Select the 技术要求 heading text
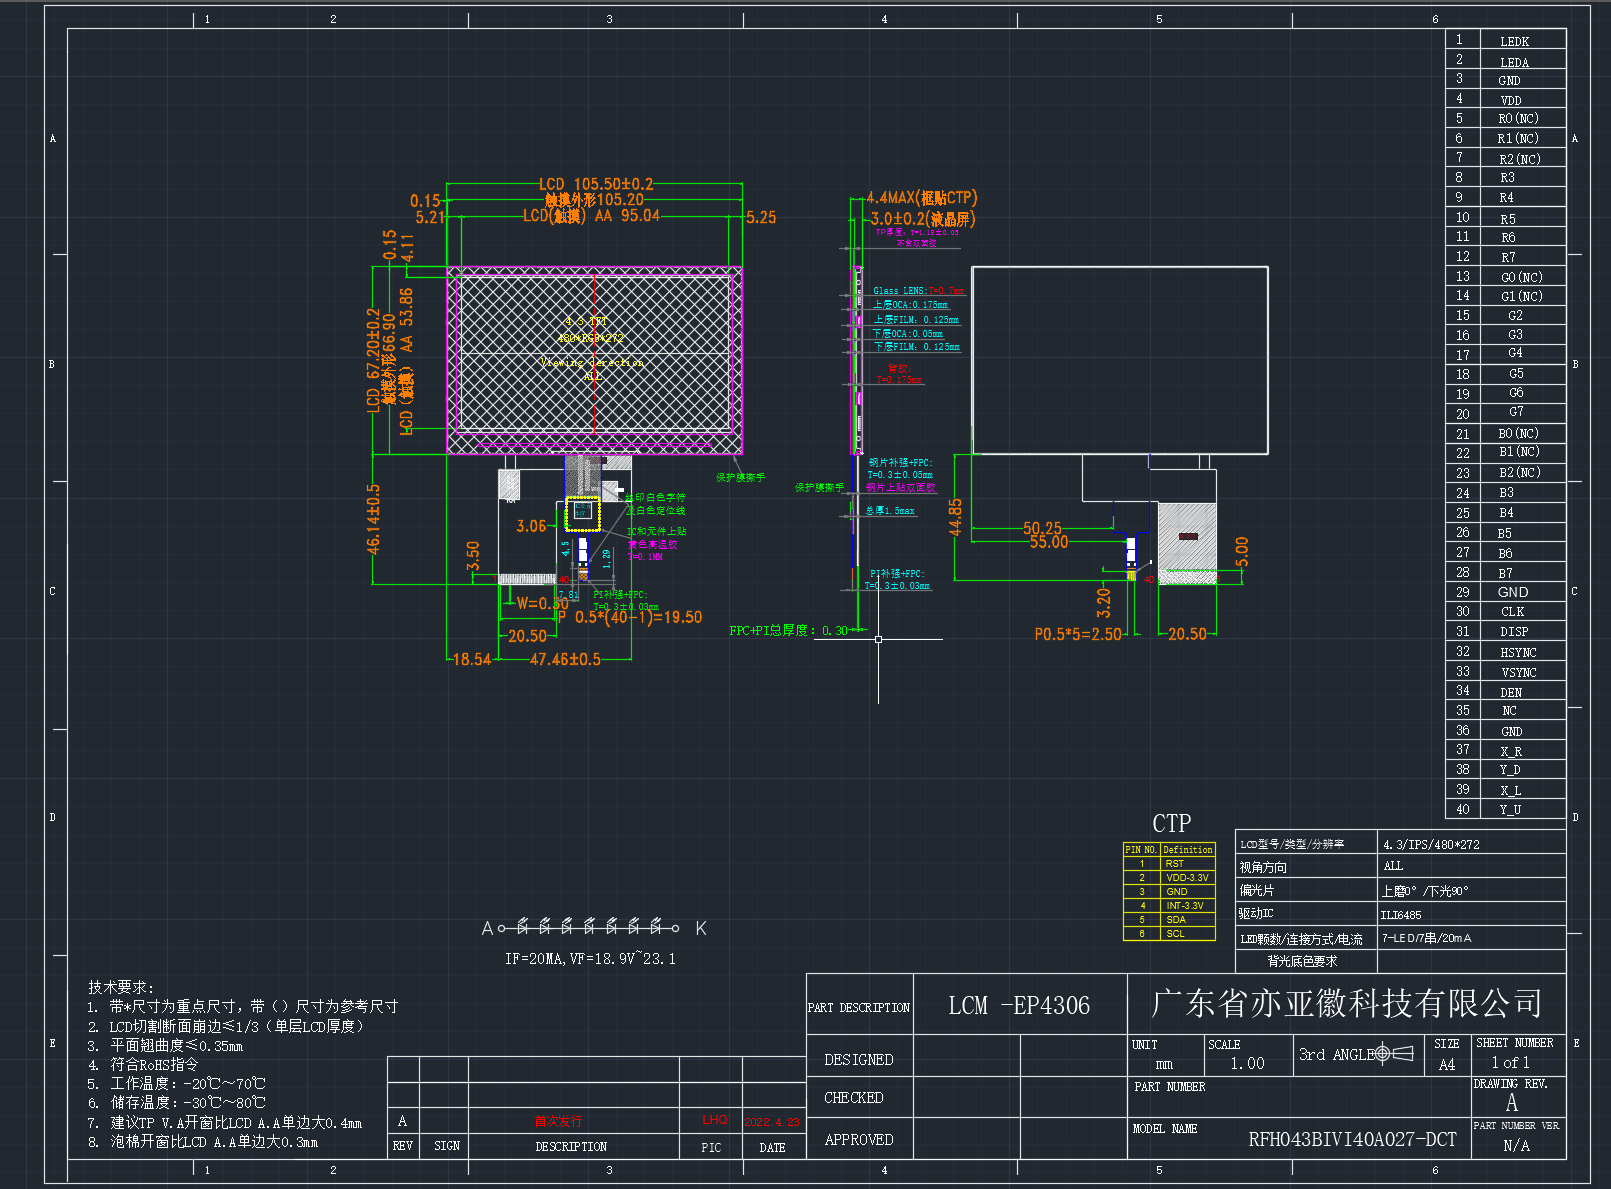The width and height of the screenshot is (1611, 1189). click(120, 987)
